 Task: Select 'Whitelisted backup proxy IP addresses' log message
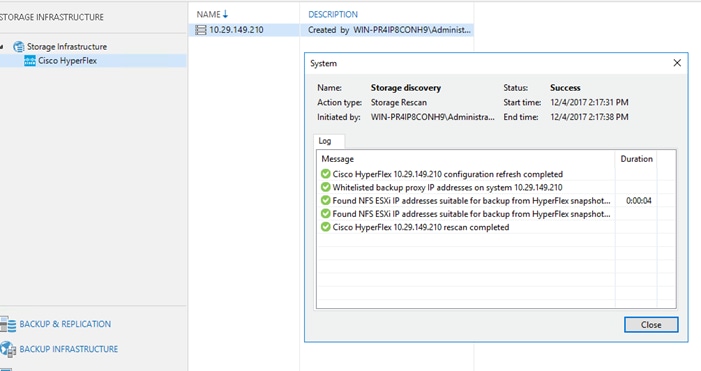(448, 187)
